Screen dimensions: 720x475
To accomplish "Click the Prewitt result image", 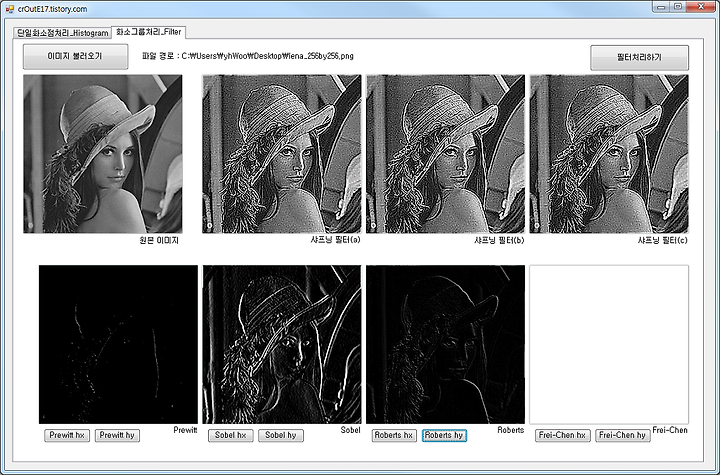I will coord(118,345).
